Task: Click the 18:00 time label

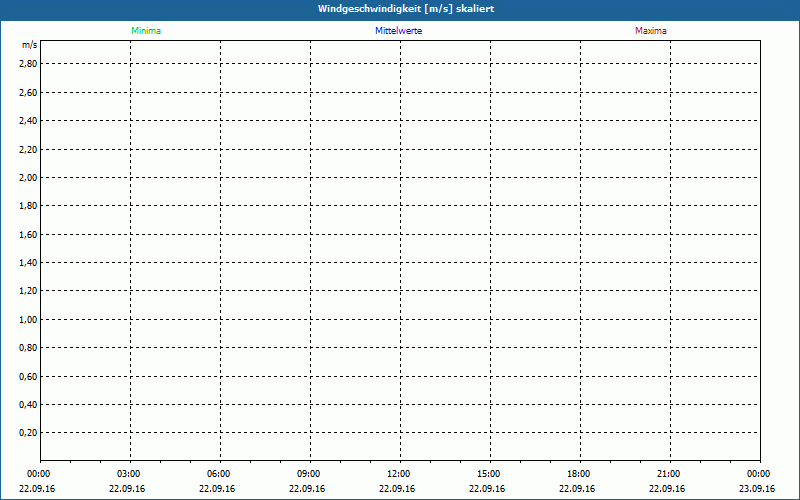Action: tap(579, 474)
